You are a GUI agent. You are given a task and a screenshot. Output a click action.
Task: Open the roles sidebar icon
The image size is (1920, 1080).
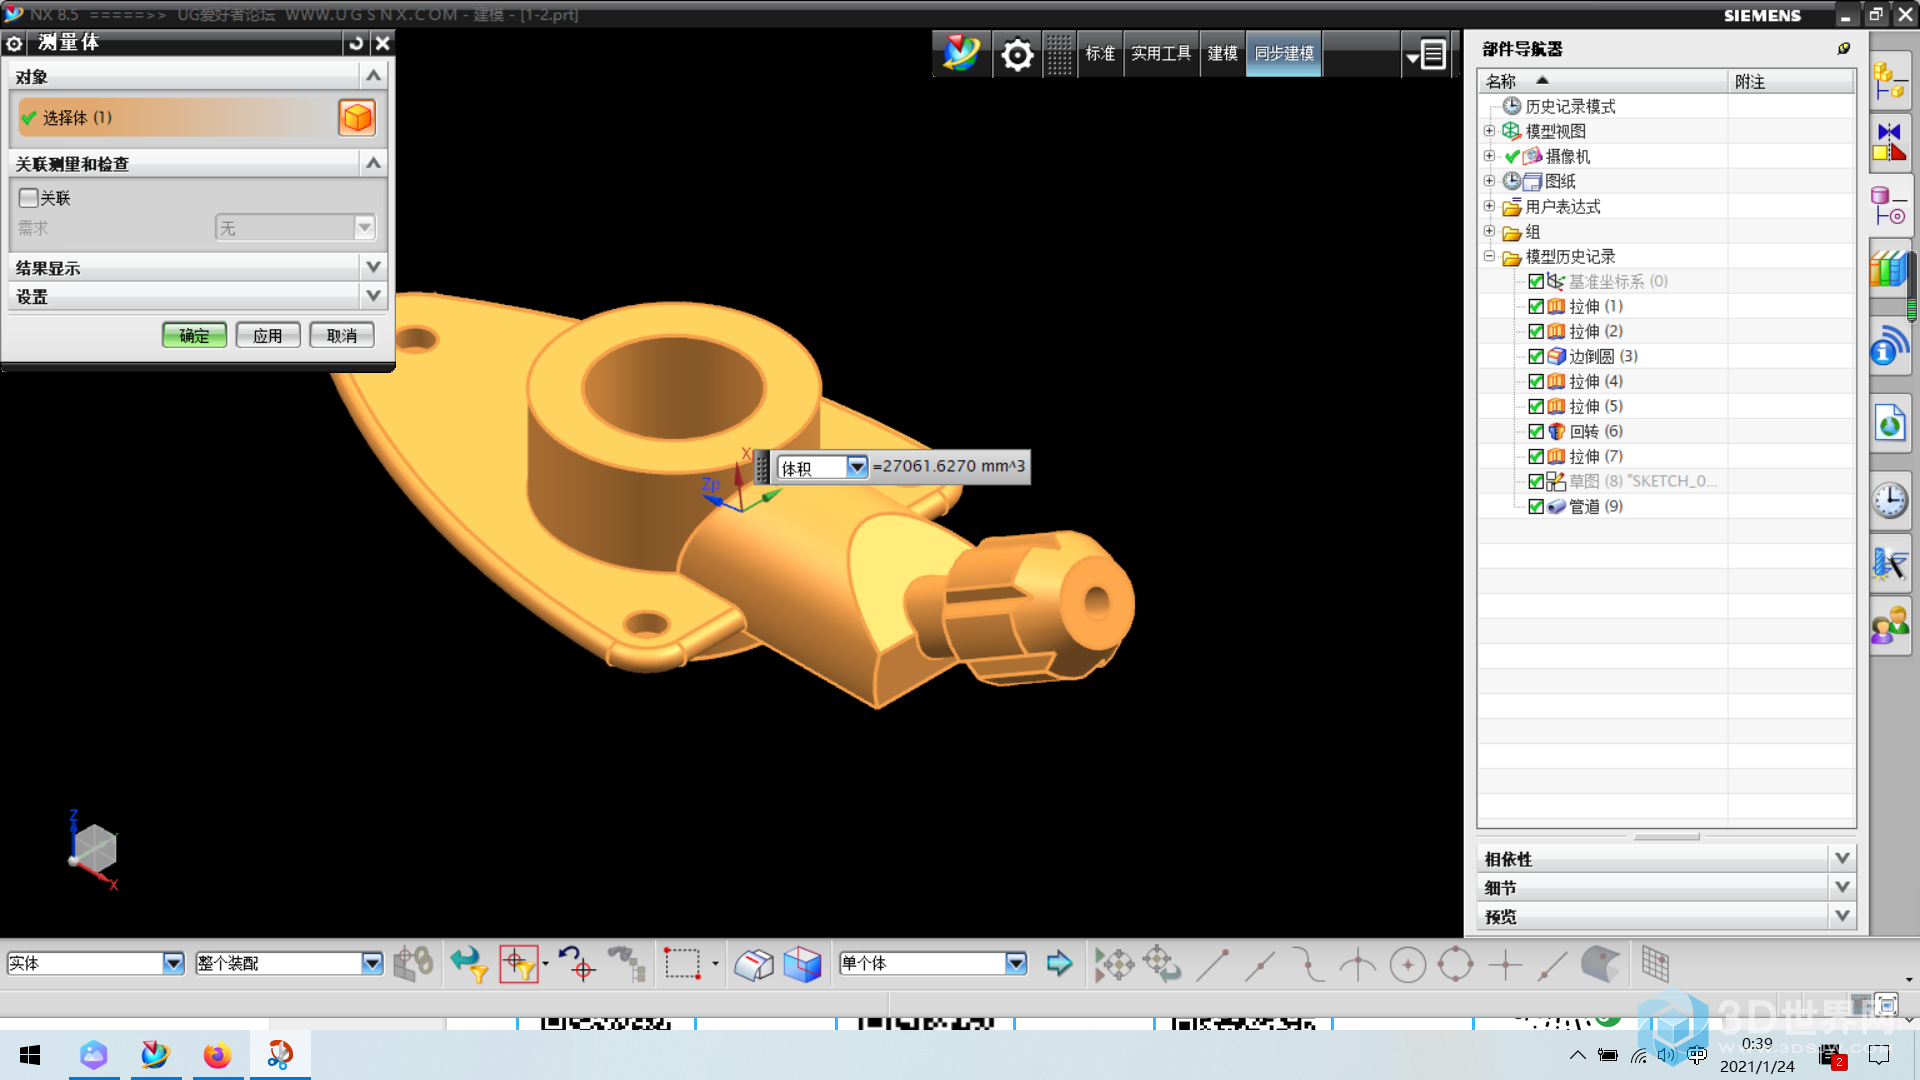pos(1889,626)
